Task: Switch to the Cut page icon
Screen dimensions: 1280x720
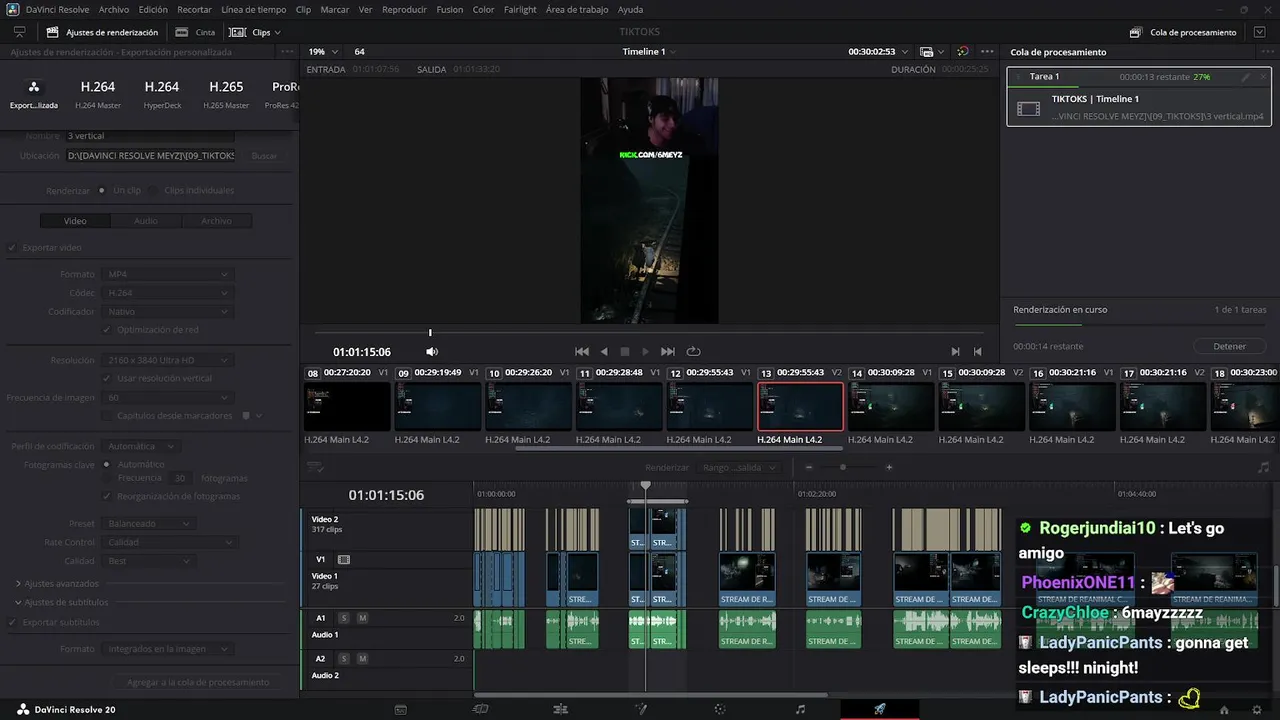Action: tap(480, 709)
